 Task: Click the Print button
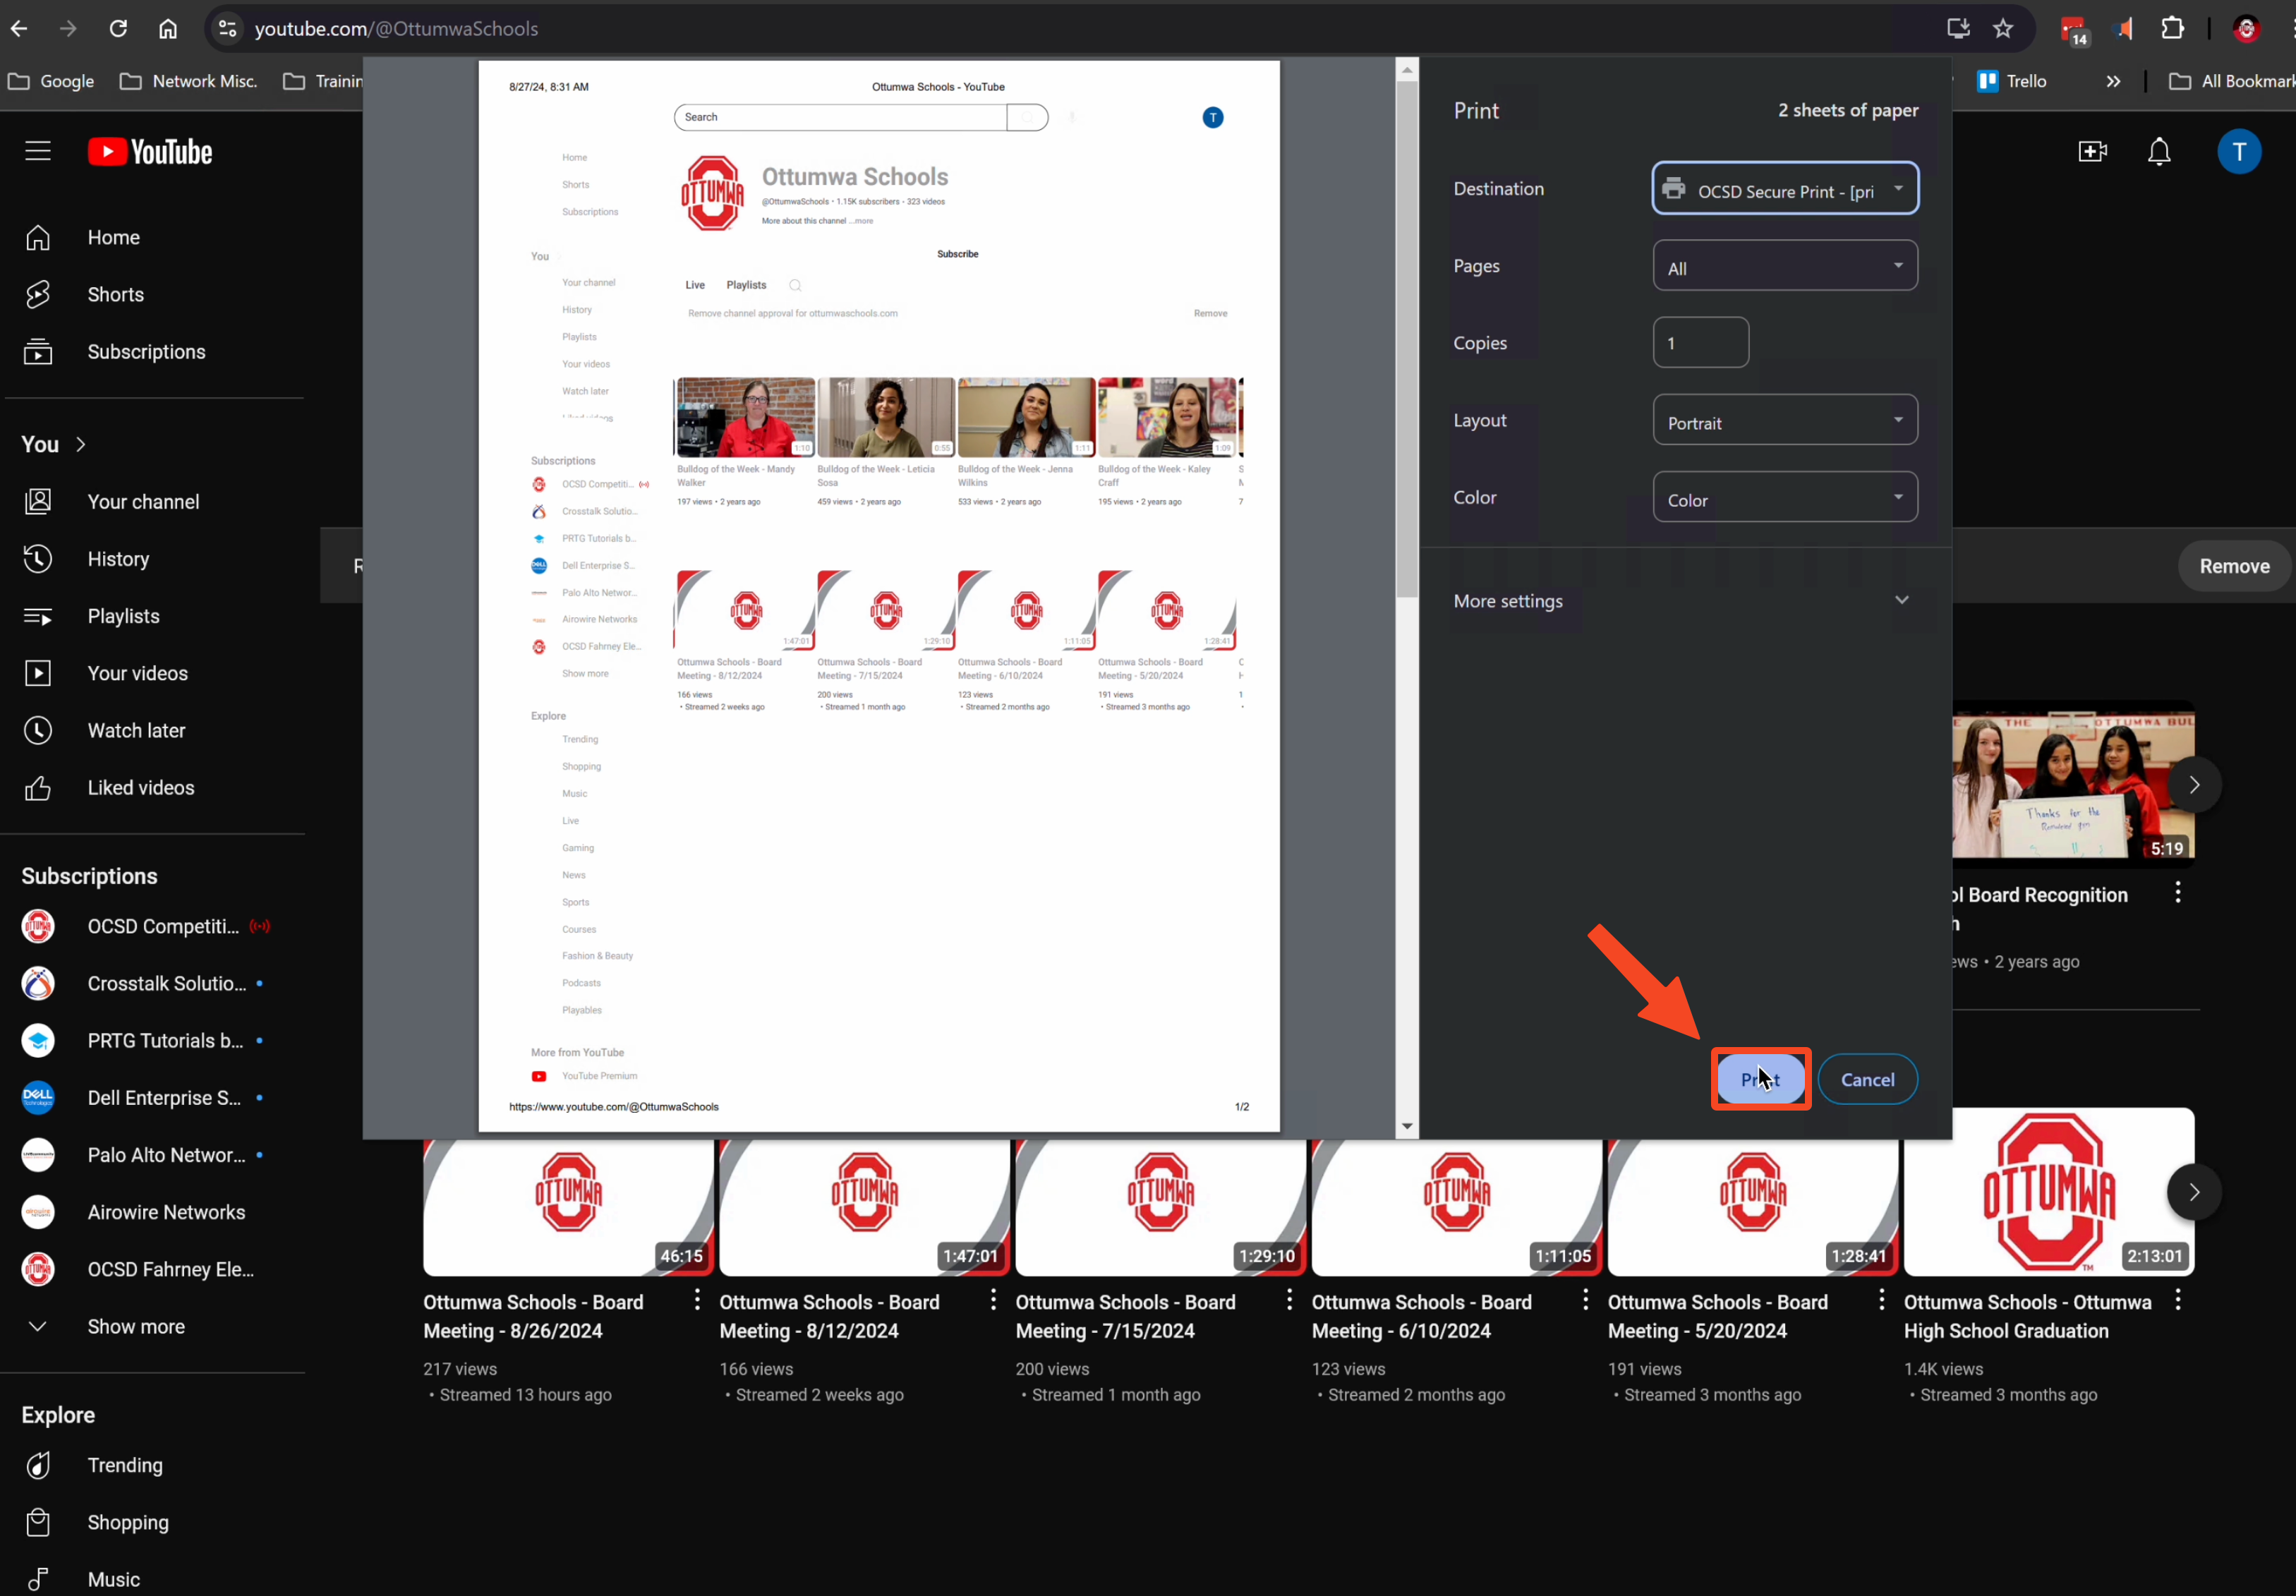tap(1760, 1079)
